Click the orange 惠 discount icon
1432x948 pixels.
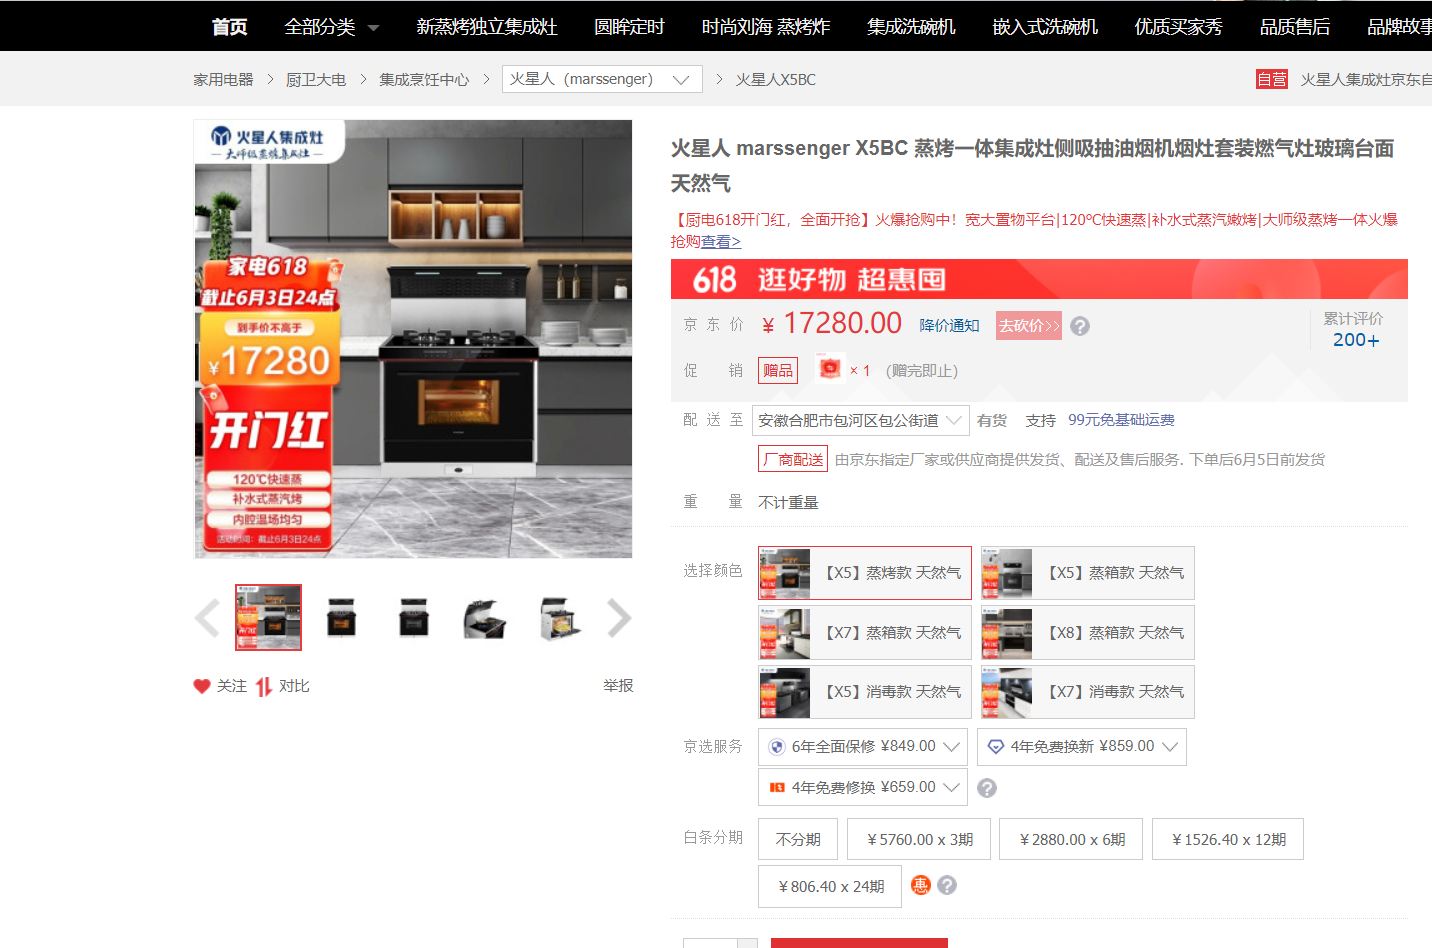click(921, 885)
